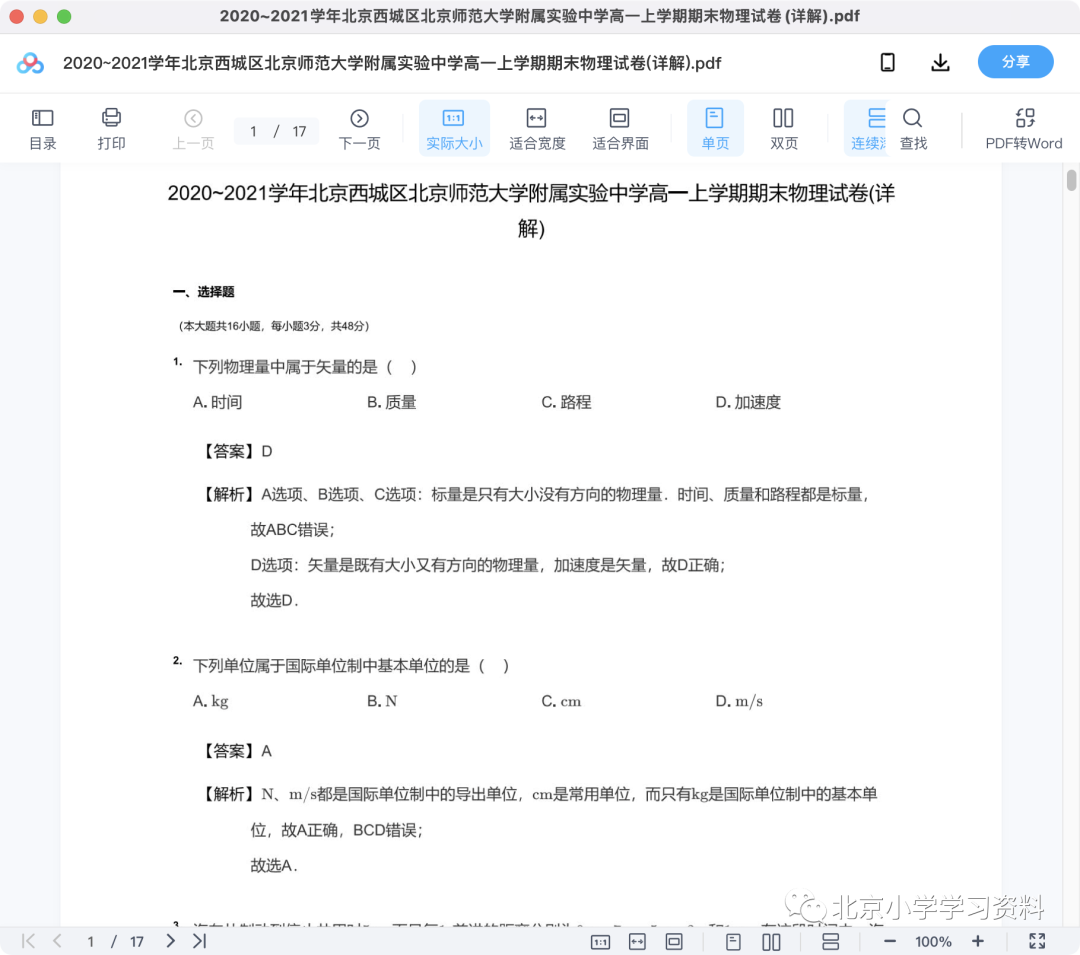This screenshot has width=1080, height=955.
Task: Click option B. N in question 2
Action: [x=382, y=701]
